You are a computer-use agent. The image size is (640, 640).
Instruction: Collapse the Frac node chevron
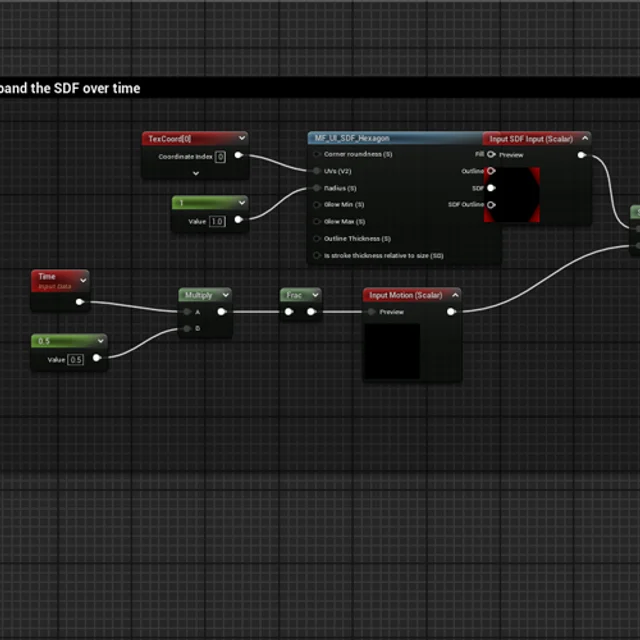tap(315, 295)
